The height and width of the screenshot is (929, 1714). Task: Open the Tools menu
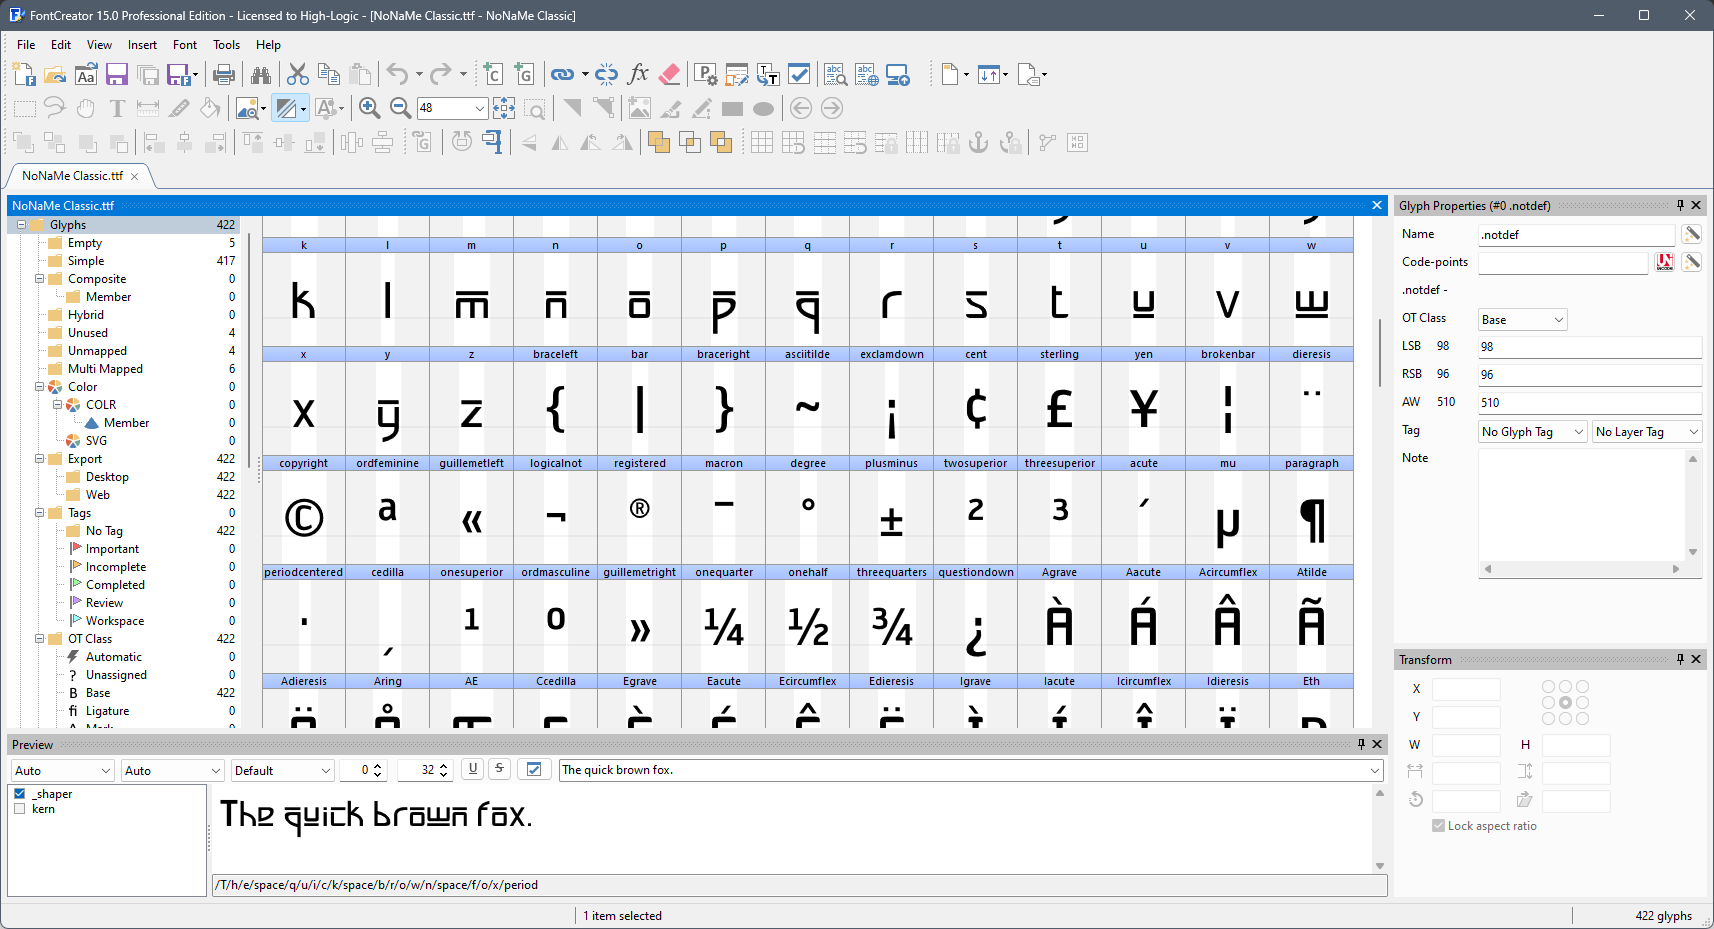[x=226, y=45]
